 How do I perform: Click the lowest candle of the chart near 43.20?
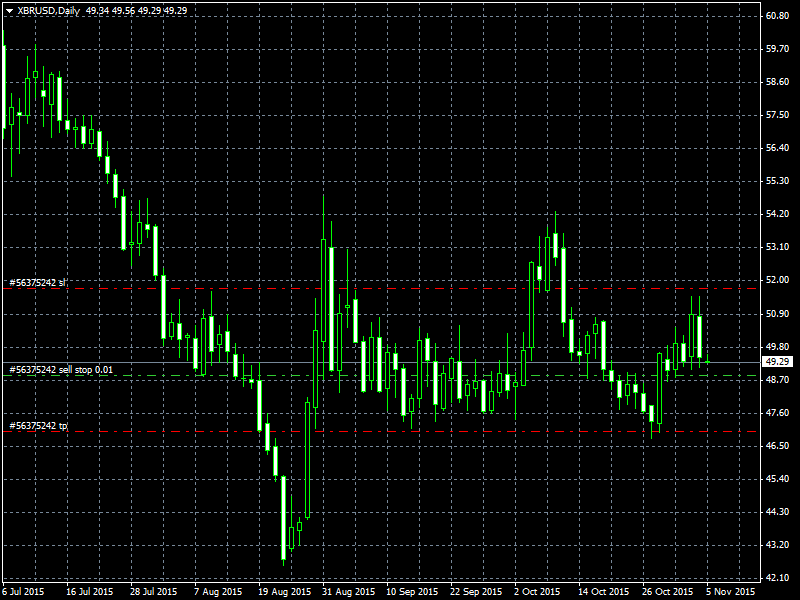[284, 518]
